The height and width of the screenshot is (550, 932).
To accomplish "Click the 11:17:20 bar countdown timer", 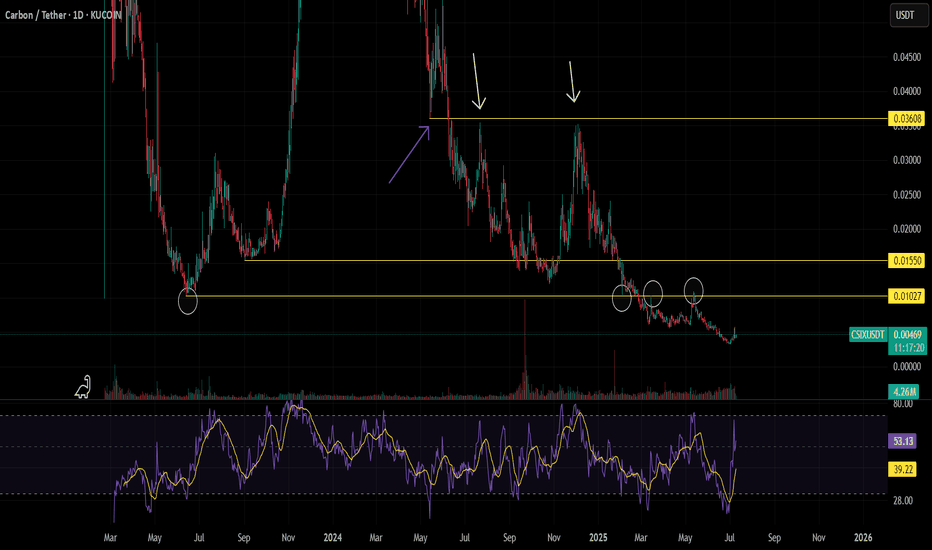I will (x=907, y=348).
